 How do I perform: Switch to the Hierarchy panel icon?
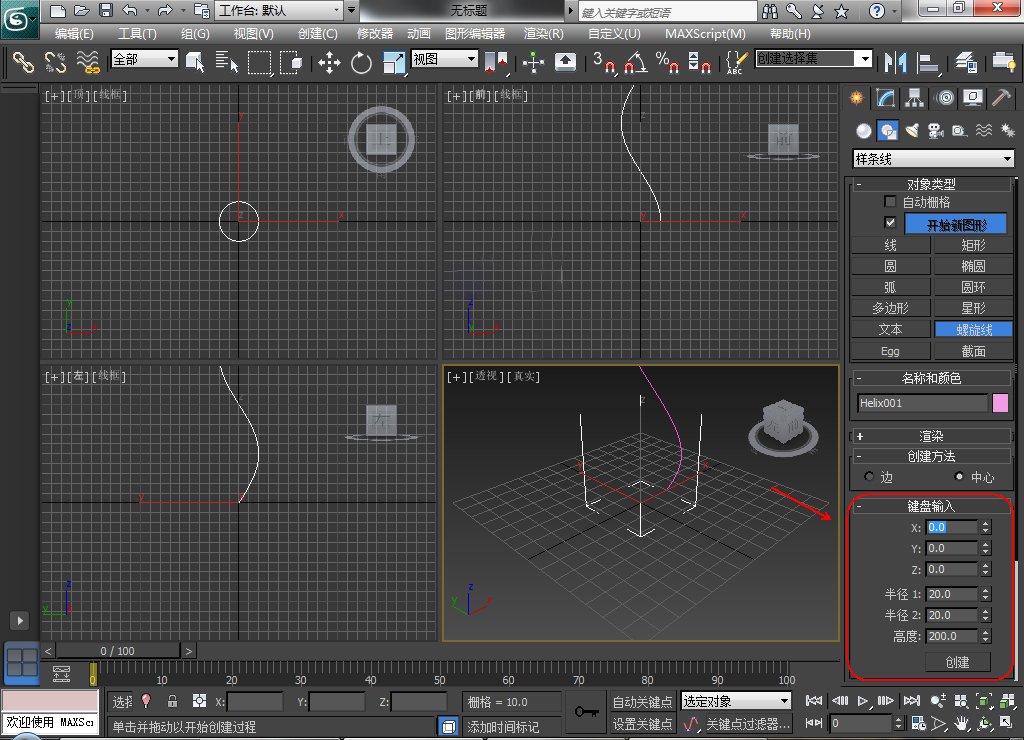click(x=914, y=98)
